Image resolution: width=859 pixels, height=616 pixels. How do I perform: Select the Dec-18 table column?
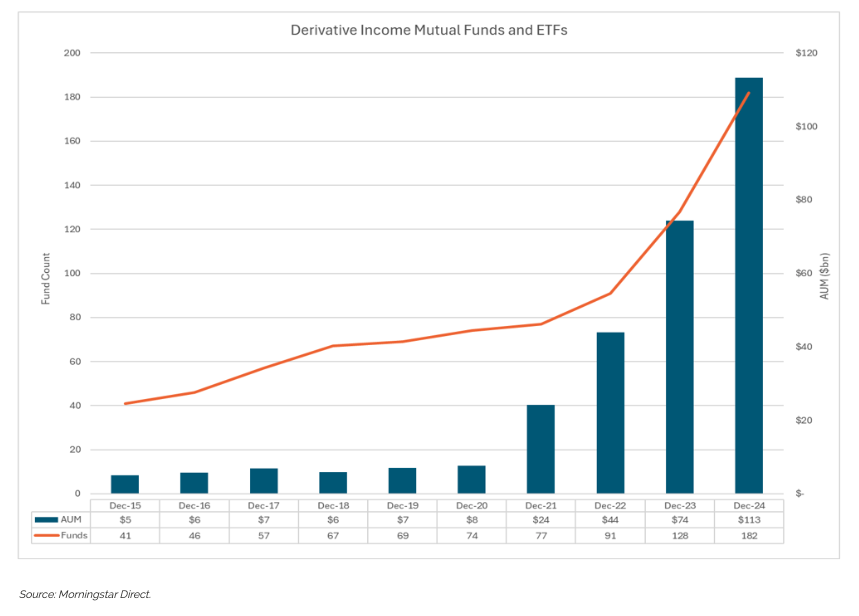point(333,520)
